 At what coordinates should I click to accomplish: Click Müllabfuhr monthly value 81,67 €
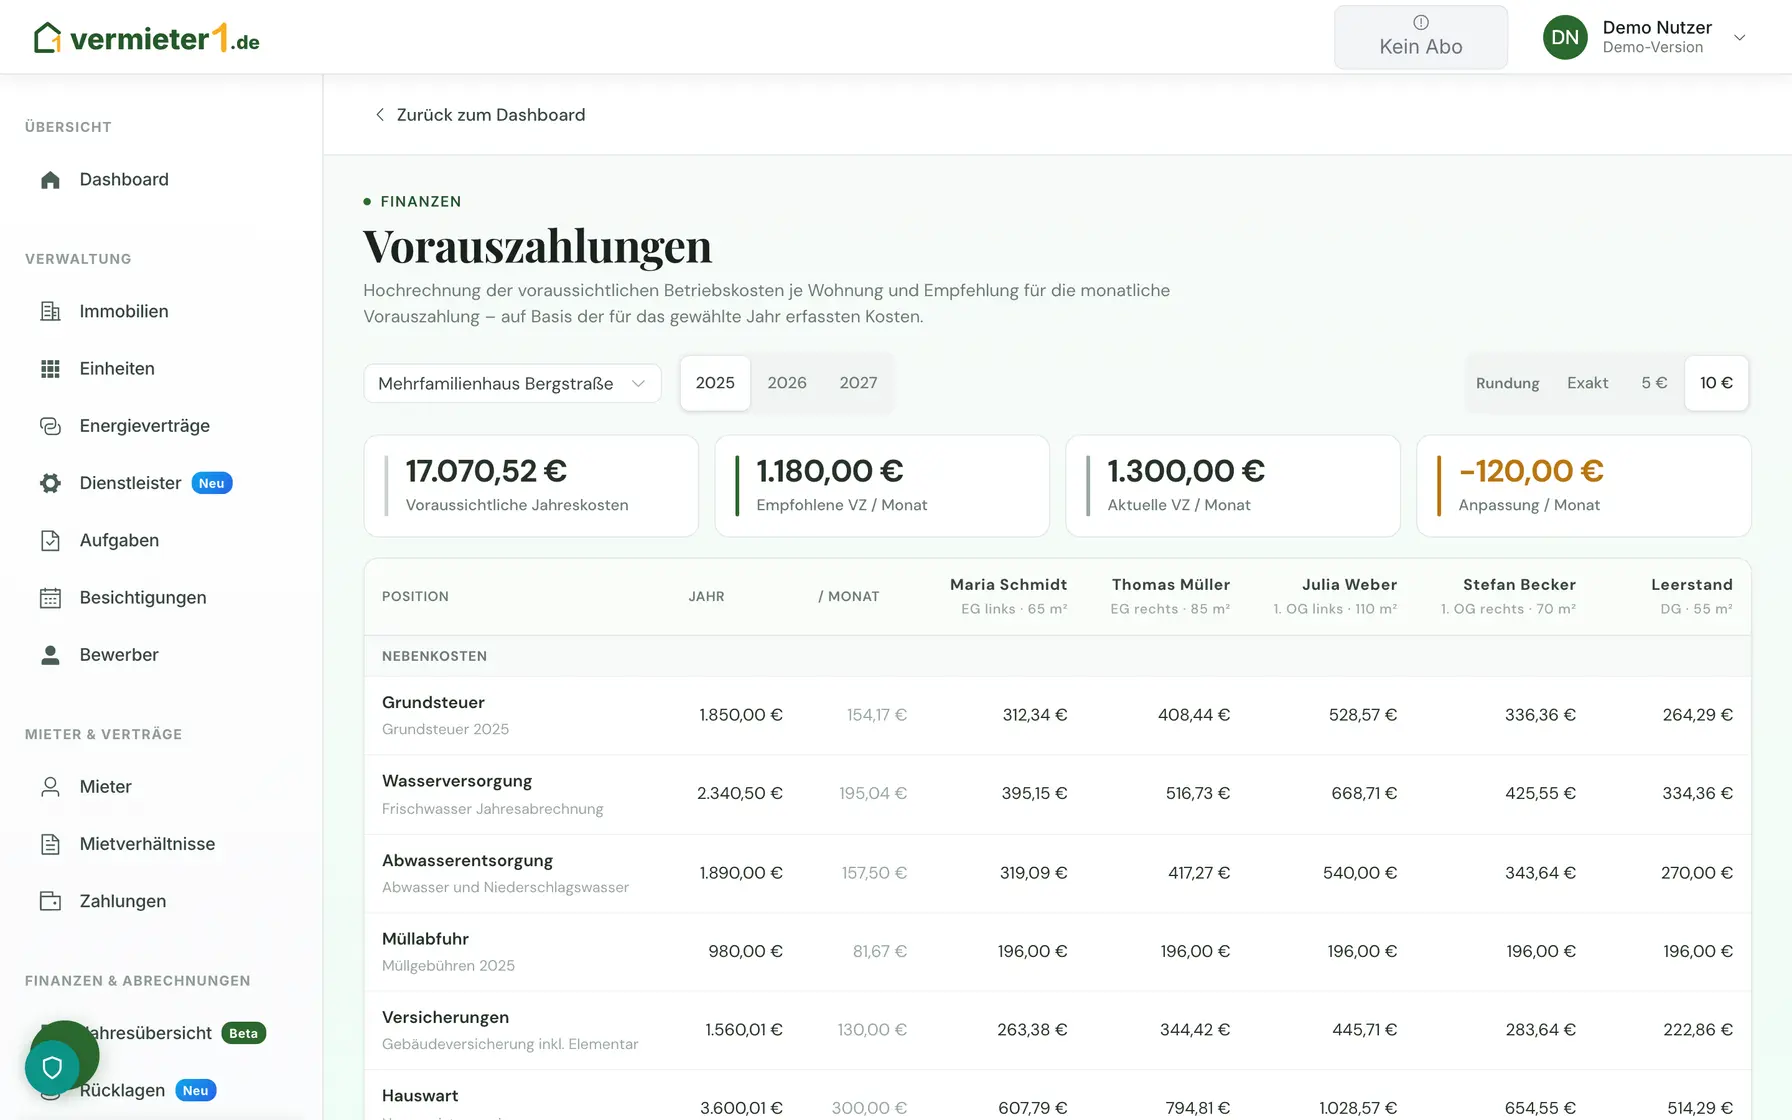point(879,952)
